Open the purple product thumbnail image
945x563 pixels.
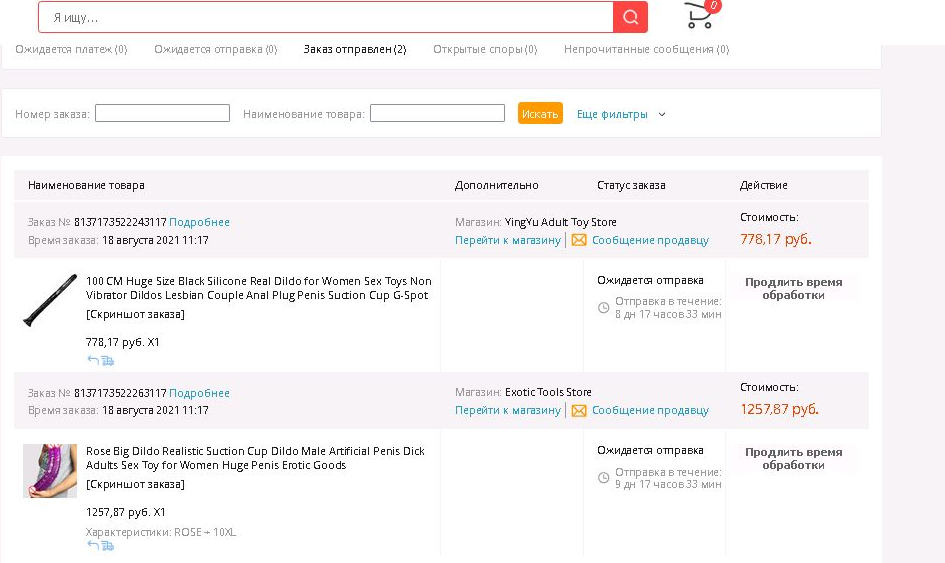pos(50,471)
